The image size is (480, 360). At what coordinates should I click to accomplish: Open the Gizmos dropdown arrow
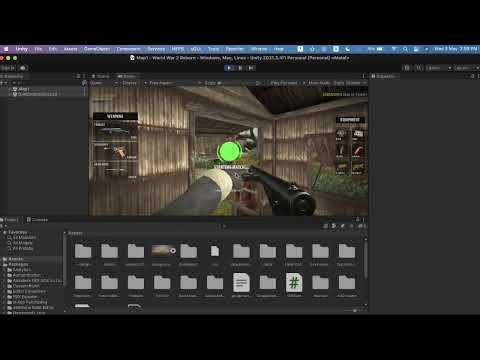pos(364,83)
